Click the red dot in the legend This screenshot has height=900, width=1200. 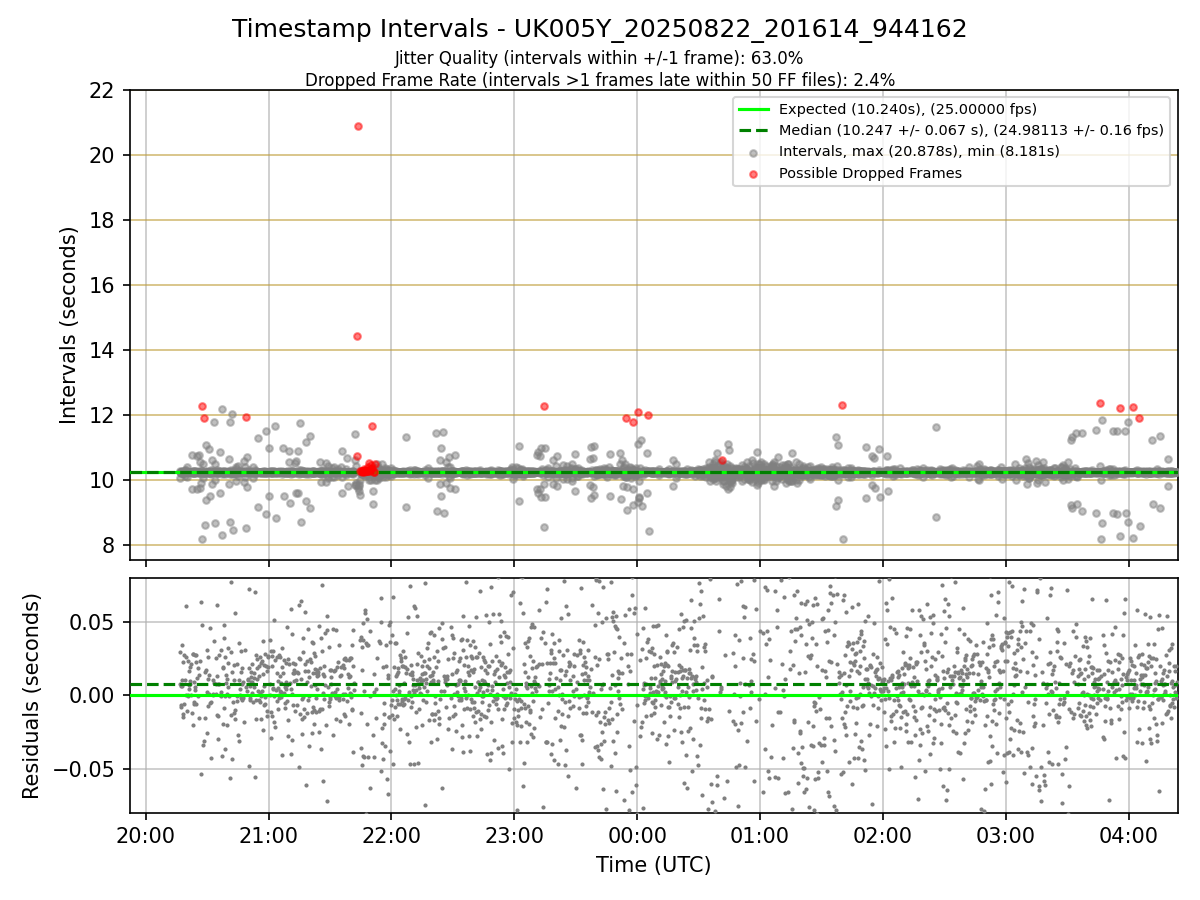pyautogui.click(x=754, y=174)
